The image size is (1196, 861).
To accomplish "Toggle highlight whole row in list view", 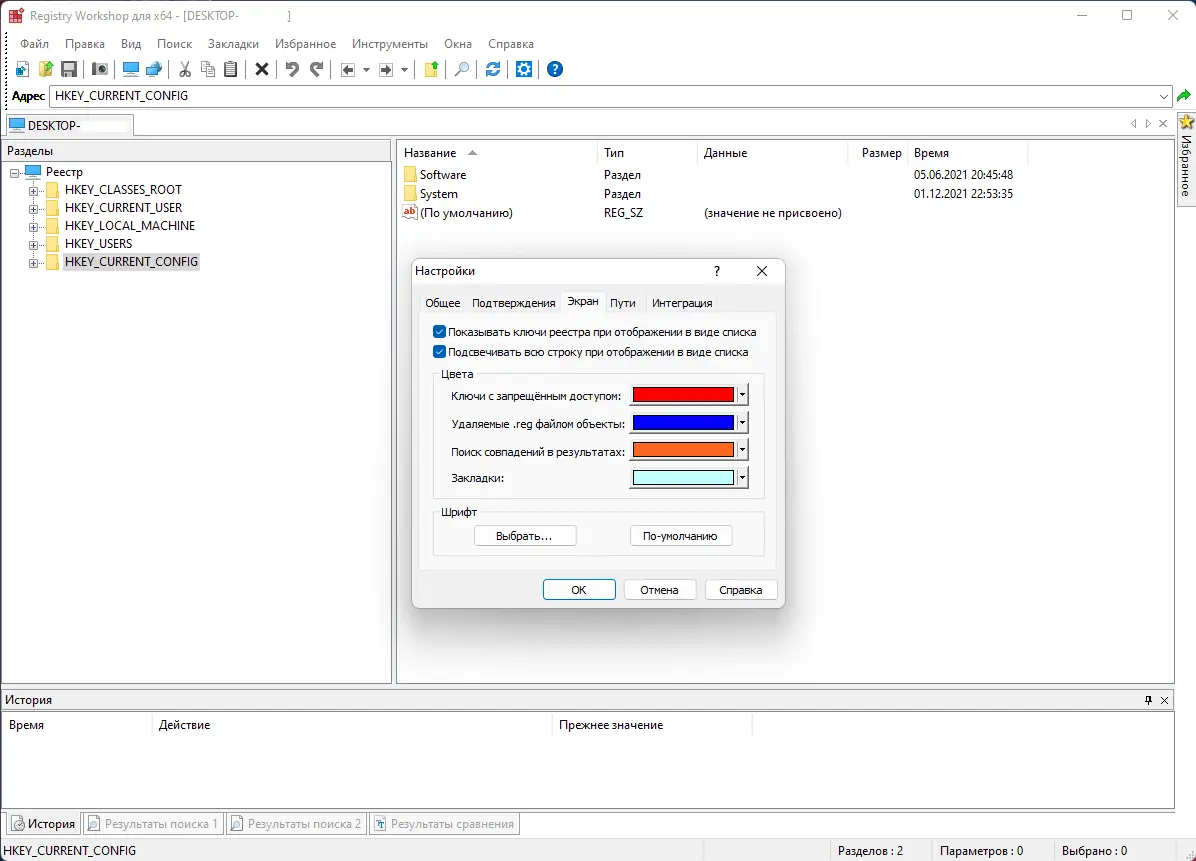I will 439,352.
